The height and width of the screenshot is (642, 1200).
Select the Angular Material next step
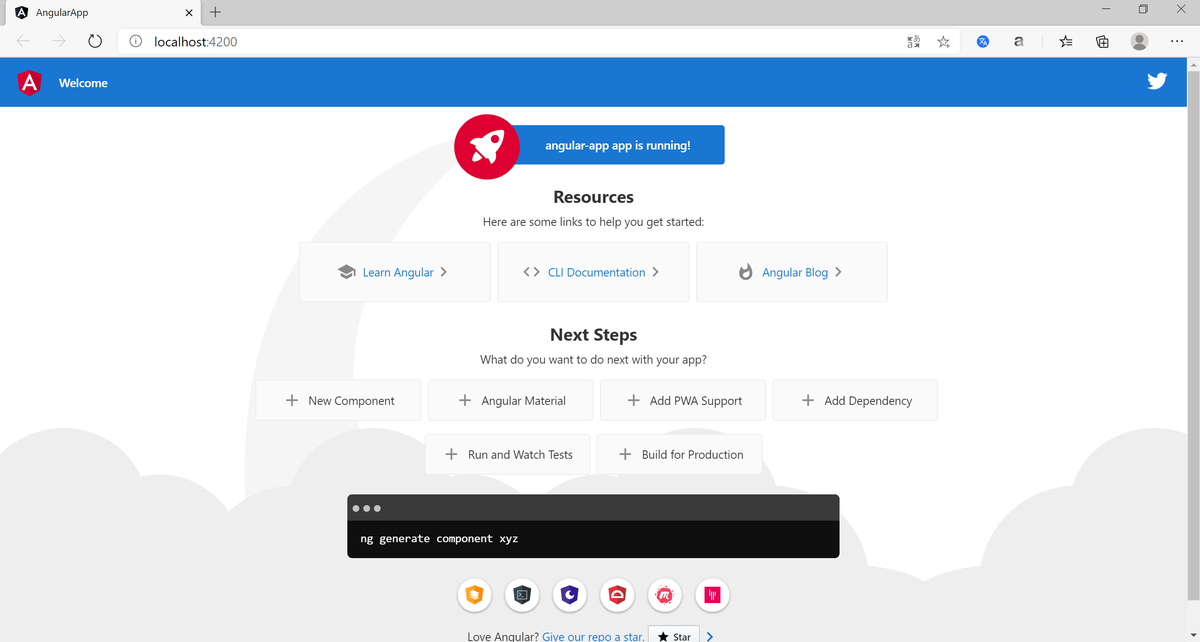pos(511,400)
